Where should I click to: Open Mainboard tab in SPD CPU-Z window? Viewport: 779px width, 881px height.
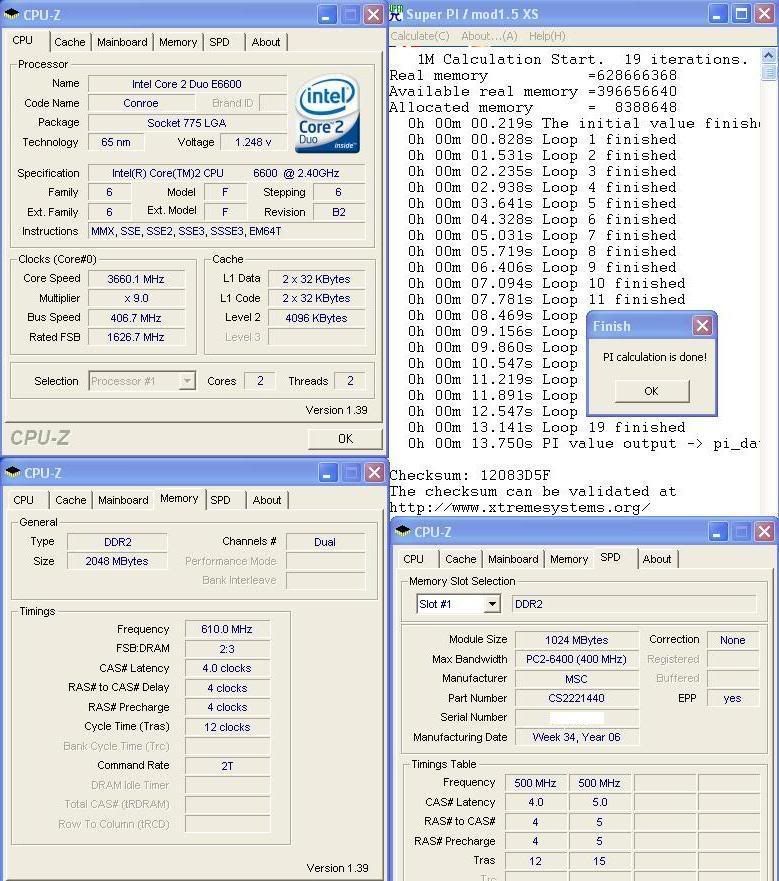(x=513, y=559)
